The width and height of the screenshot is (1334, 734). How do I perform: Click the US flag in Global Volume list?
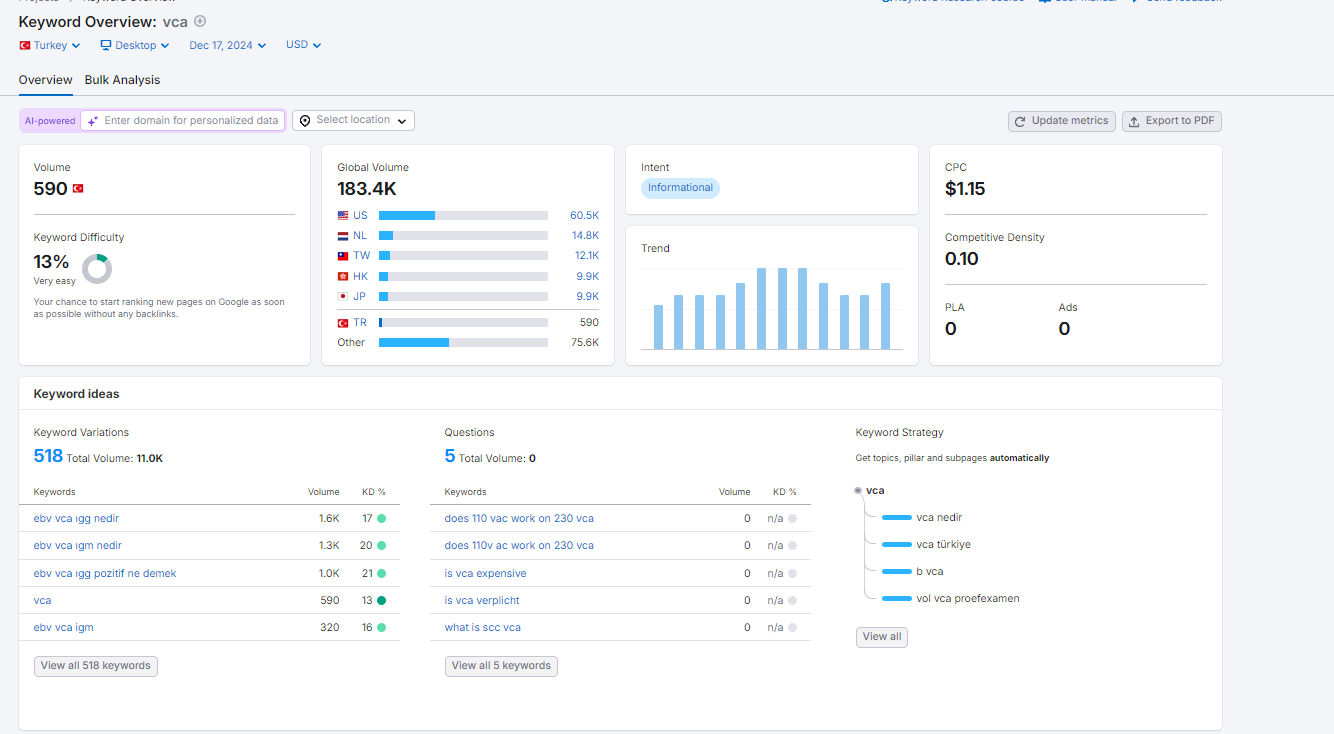click(x=343, y=215)
